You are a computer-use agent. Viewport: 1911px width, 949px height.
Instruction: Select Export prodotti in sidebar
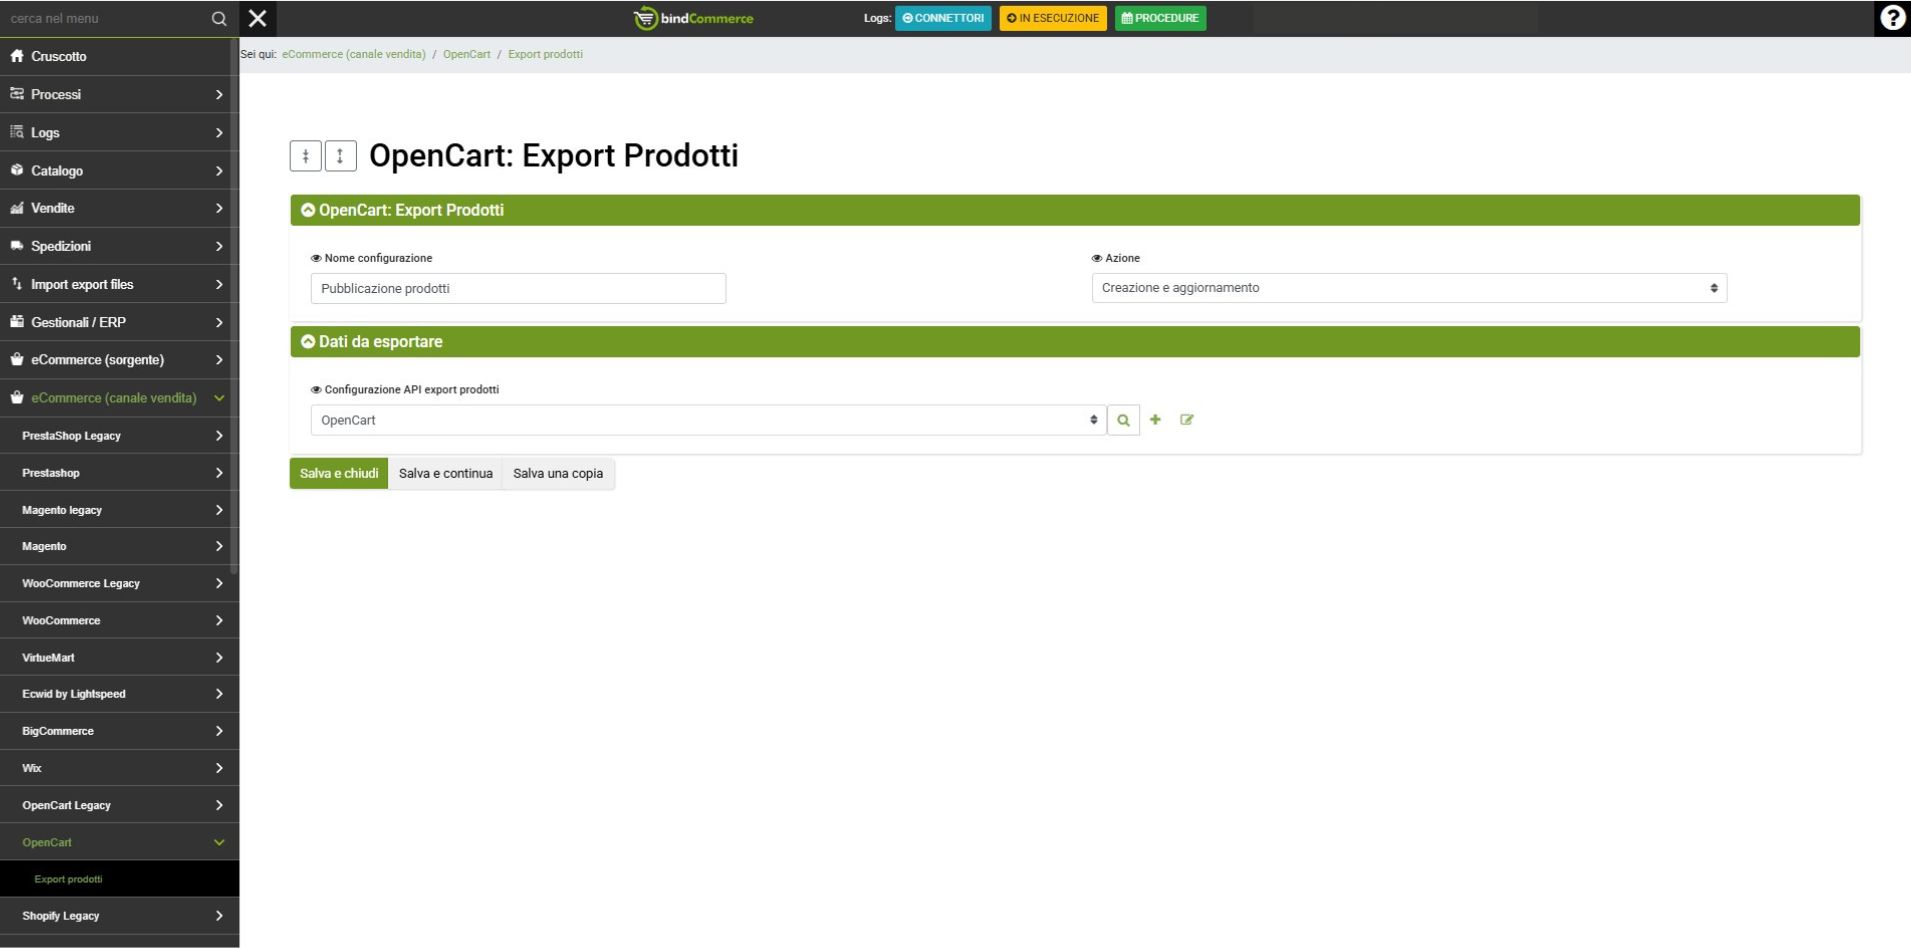tap(68, 879)
